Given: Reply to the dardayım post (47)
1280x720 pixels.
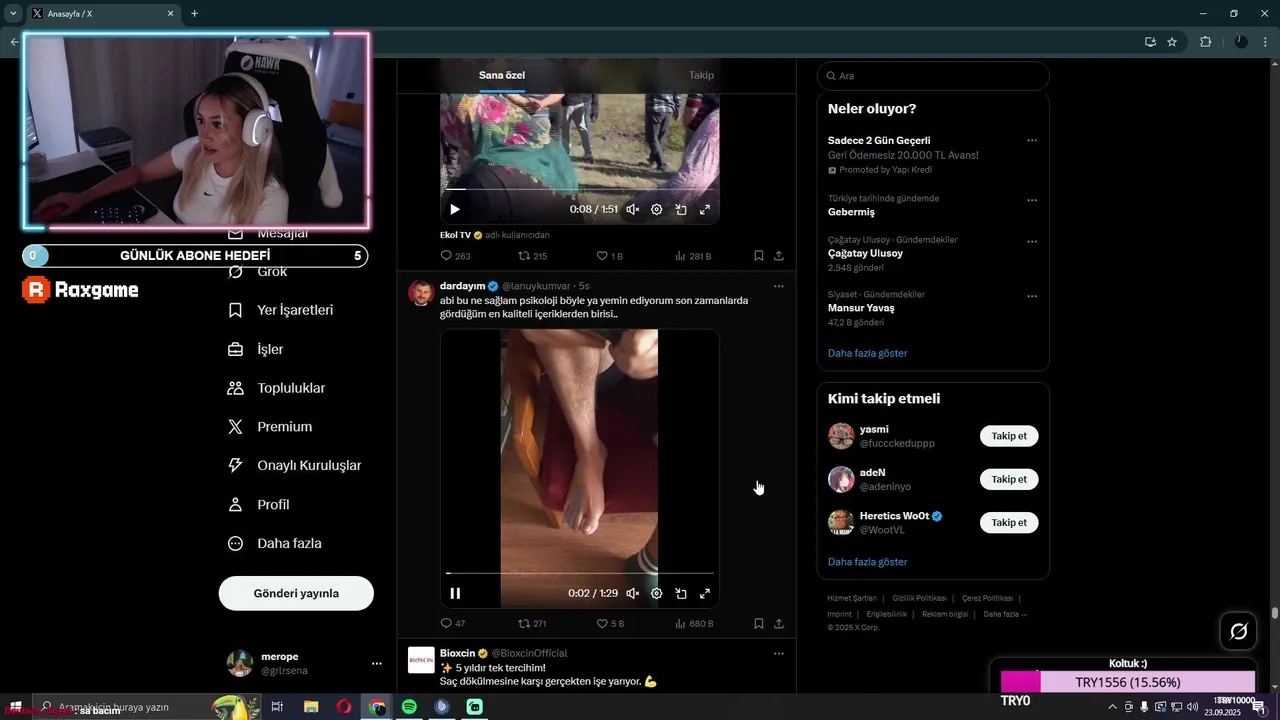Looking at the screenshot, I should coord(453,623).
